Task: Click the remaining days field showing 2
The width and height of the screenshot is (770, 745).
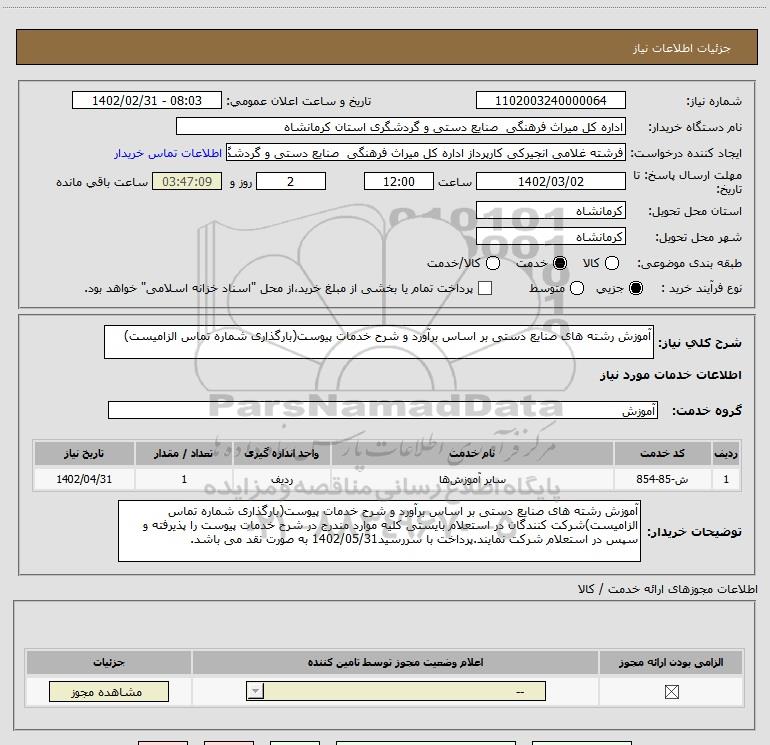Action: coord(291,181)
